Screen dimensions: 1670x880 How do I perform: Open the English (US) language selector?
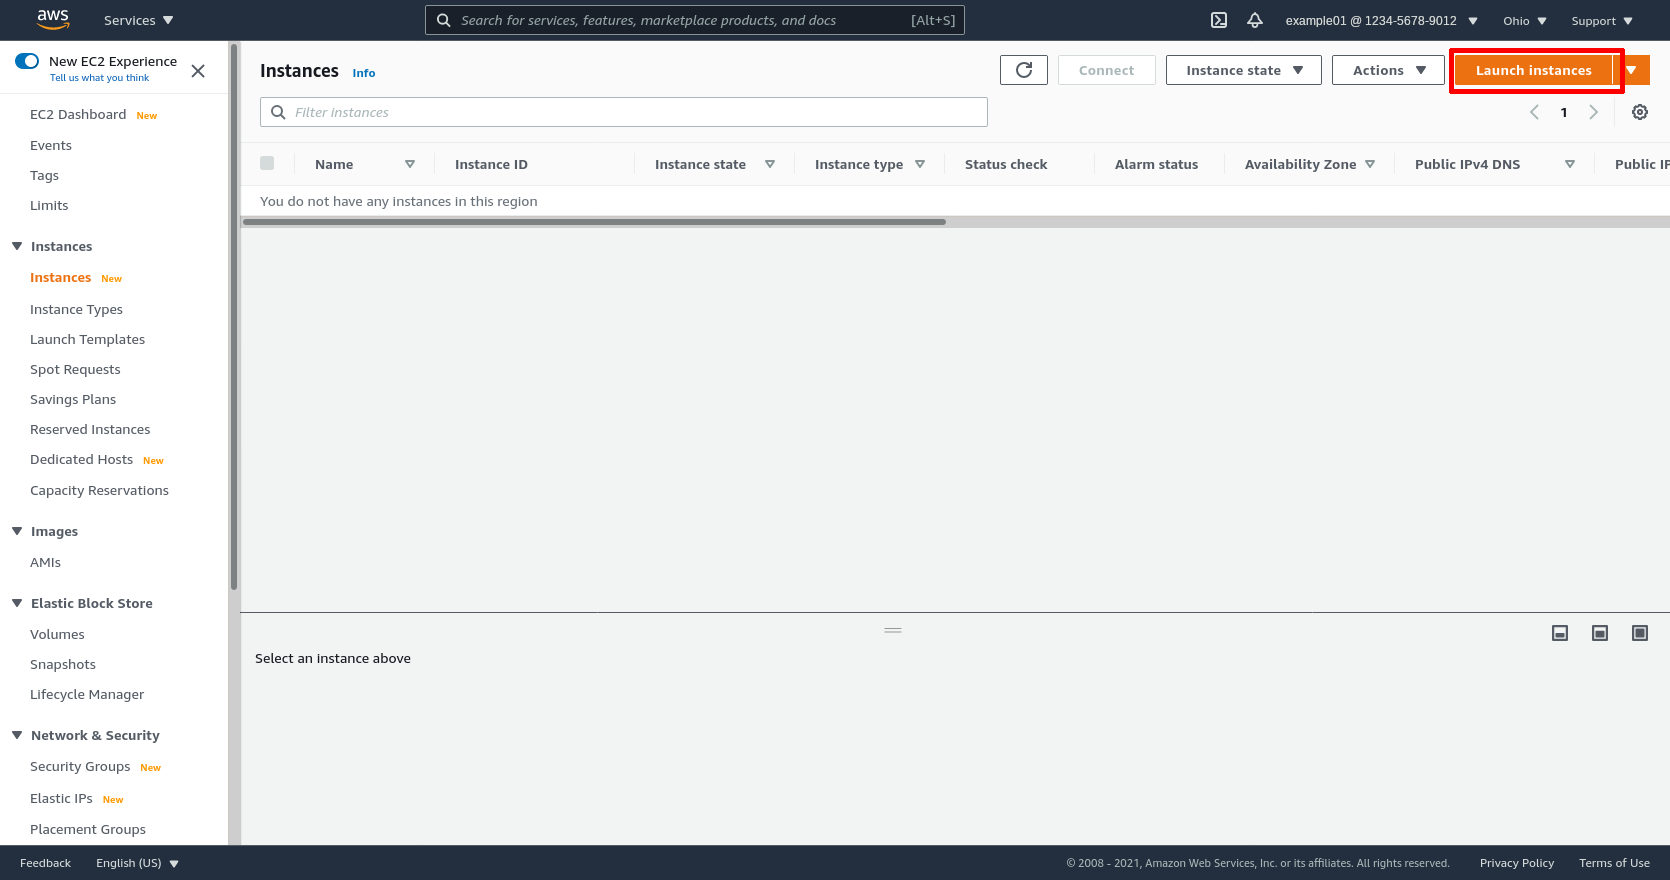137,863
